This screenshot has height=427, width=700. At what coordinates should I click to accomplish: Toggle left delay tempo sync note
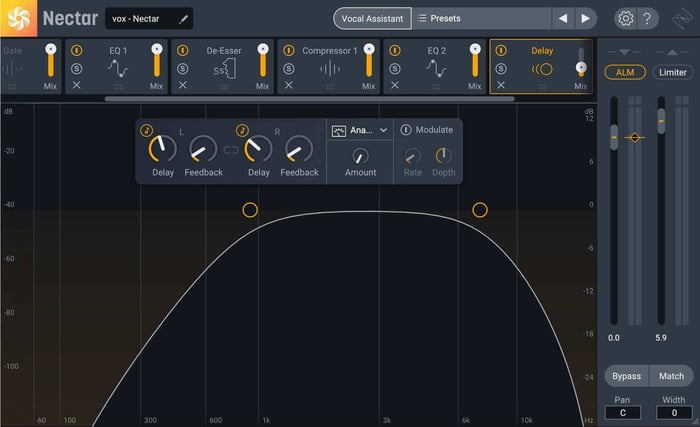pos(146,130)
